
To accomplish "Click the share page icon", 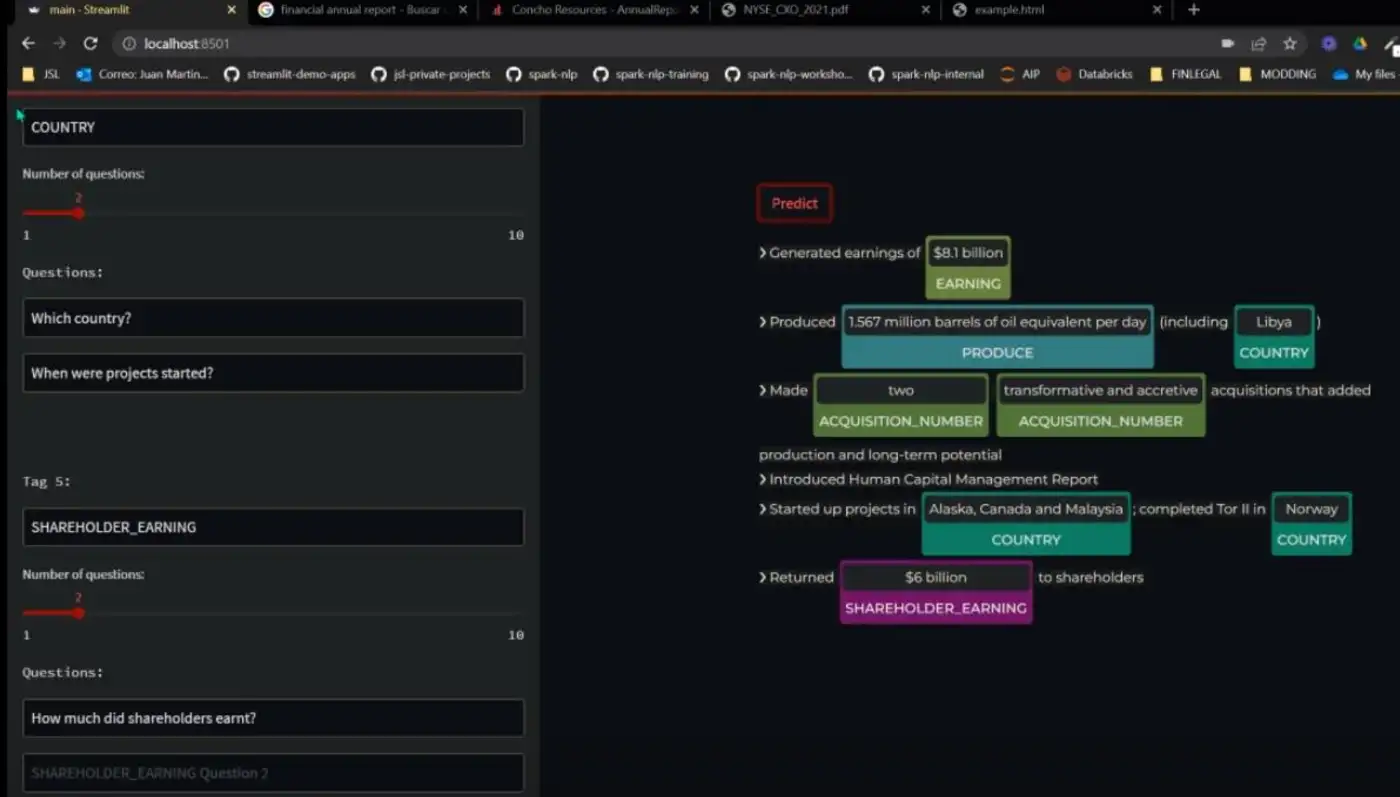I will pyautogui.click(x=1259, y=43).
